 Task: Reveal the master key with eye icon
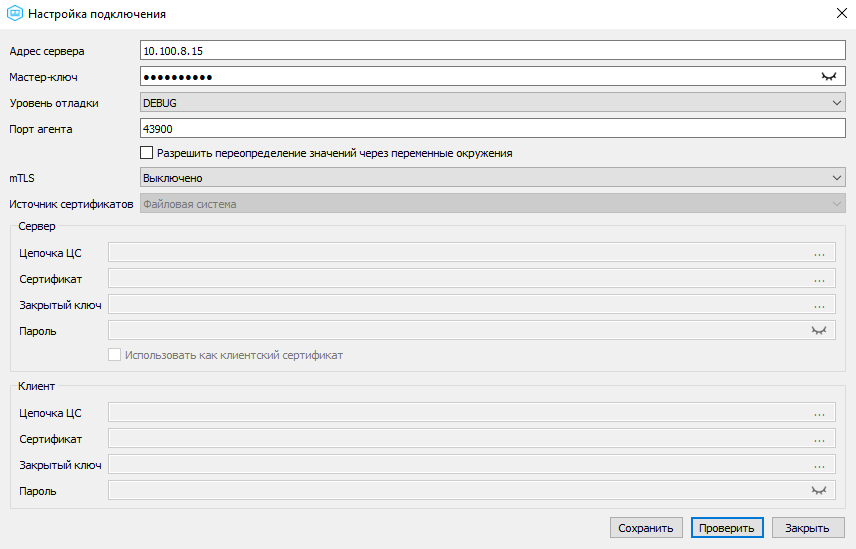click(829, 77)
